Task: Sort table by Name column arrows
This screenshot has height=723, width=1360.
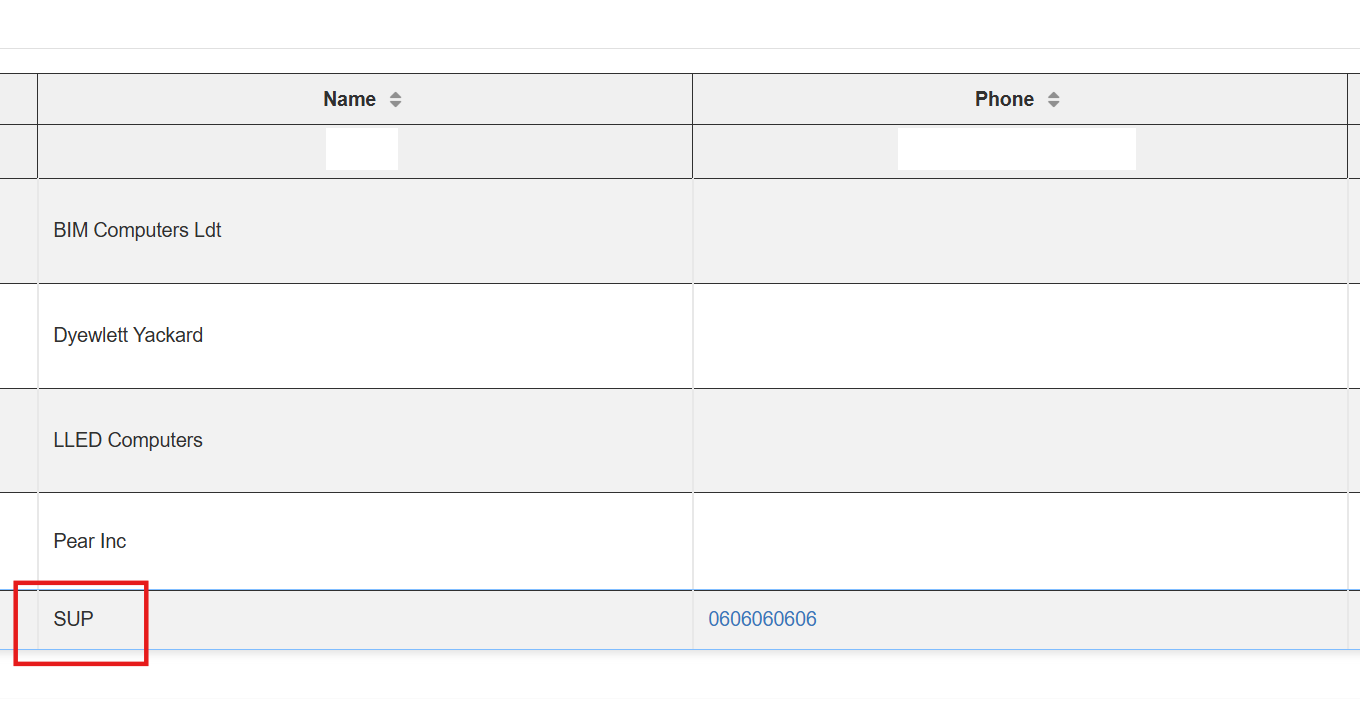Action: (x=396, y=99)
